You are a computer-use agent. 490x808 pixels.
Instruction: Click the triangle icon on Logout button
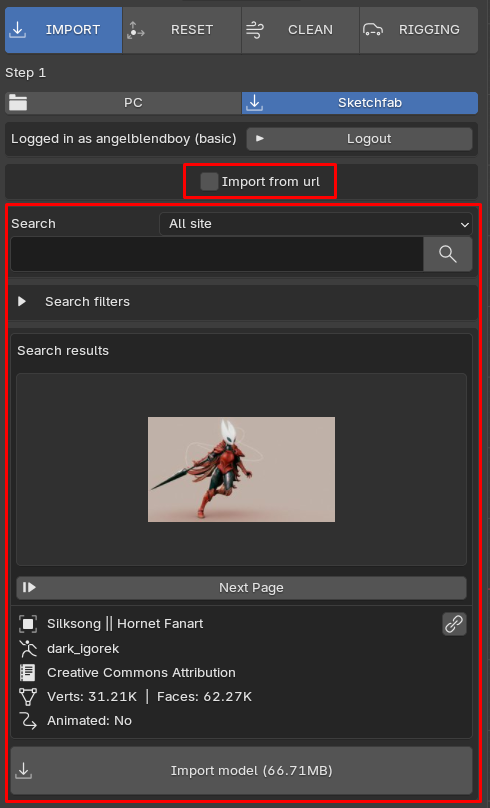tap(260, 139)
